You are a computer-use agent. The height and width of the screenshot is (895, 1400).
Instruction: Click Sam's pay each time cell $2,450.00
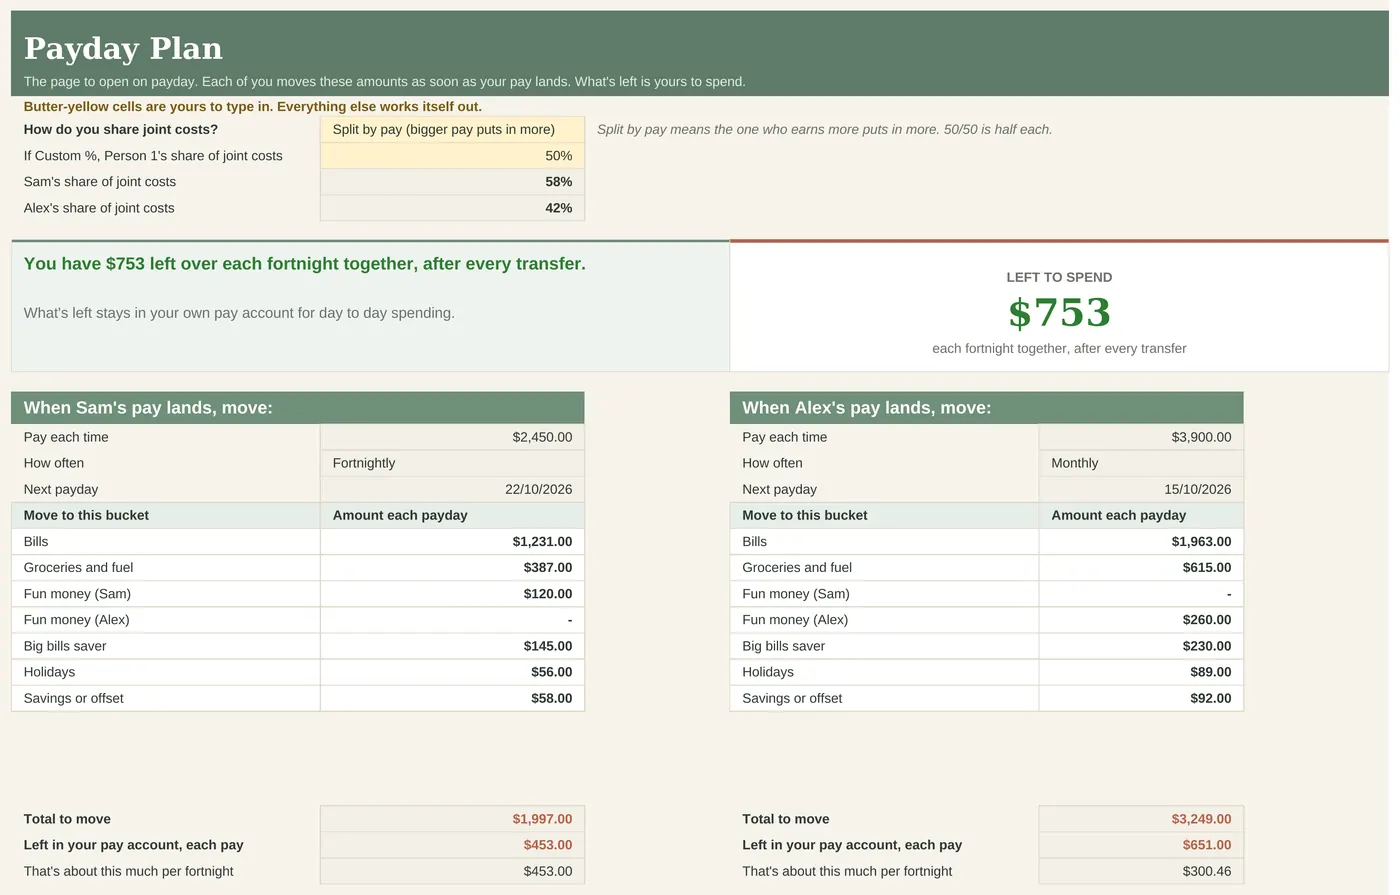click(452, 437)
